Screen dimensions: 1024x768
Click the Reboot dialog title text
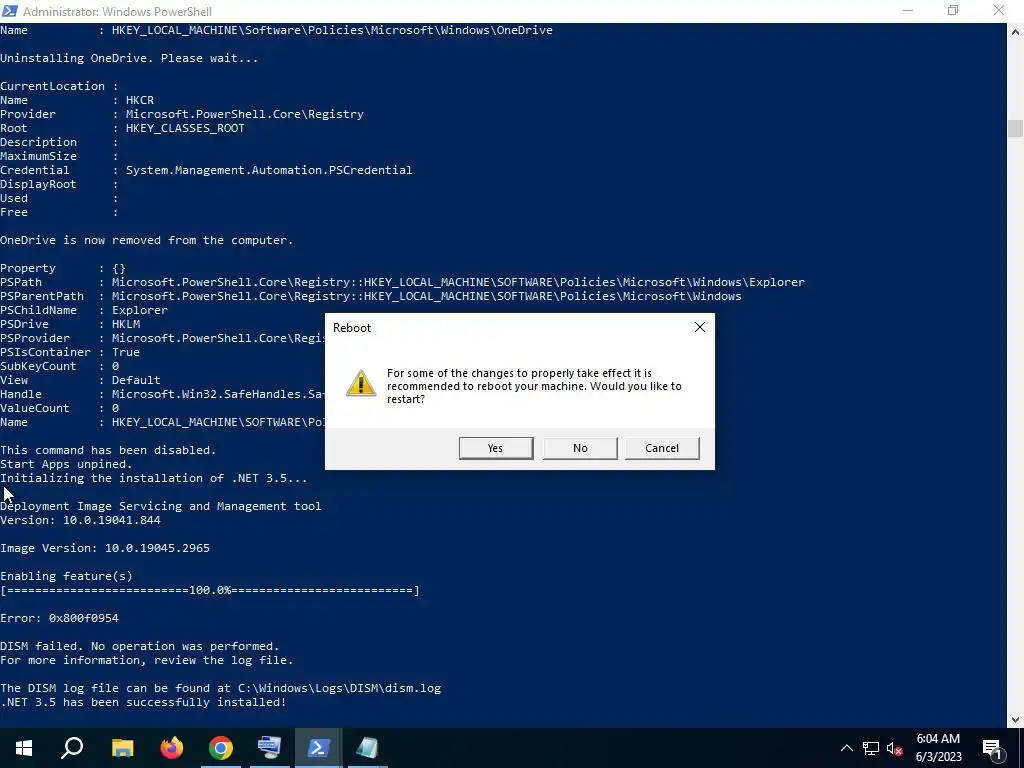[x=352, y=328]
